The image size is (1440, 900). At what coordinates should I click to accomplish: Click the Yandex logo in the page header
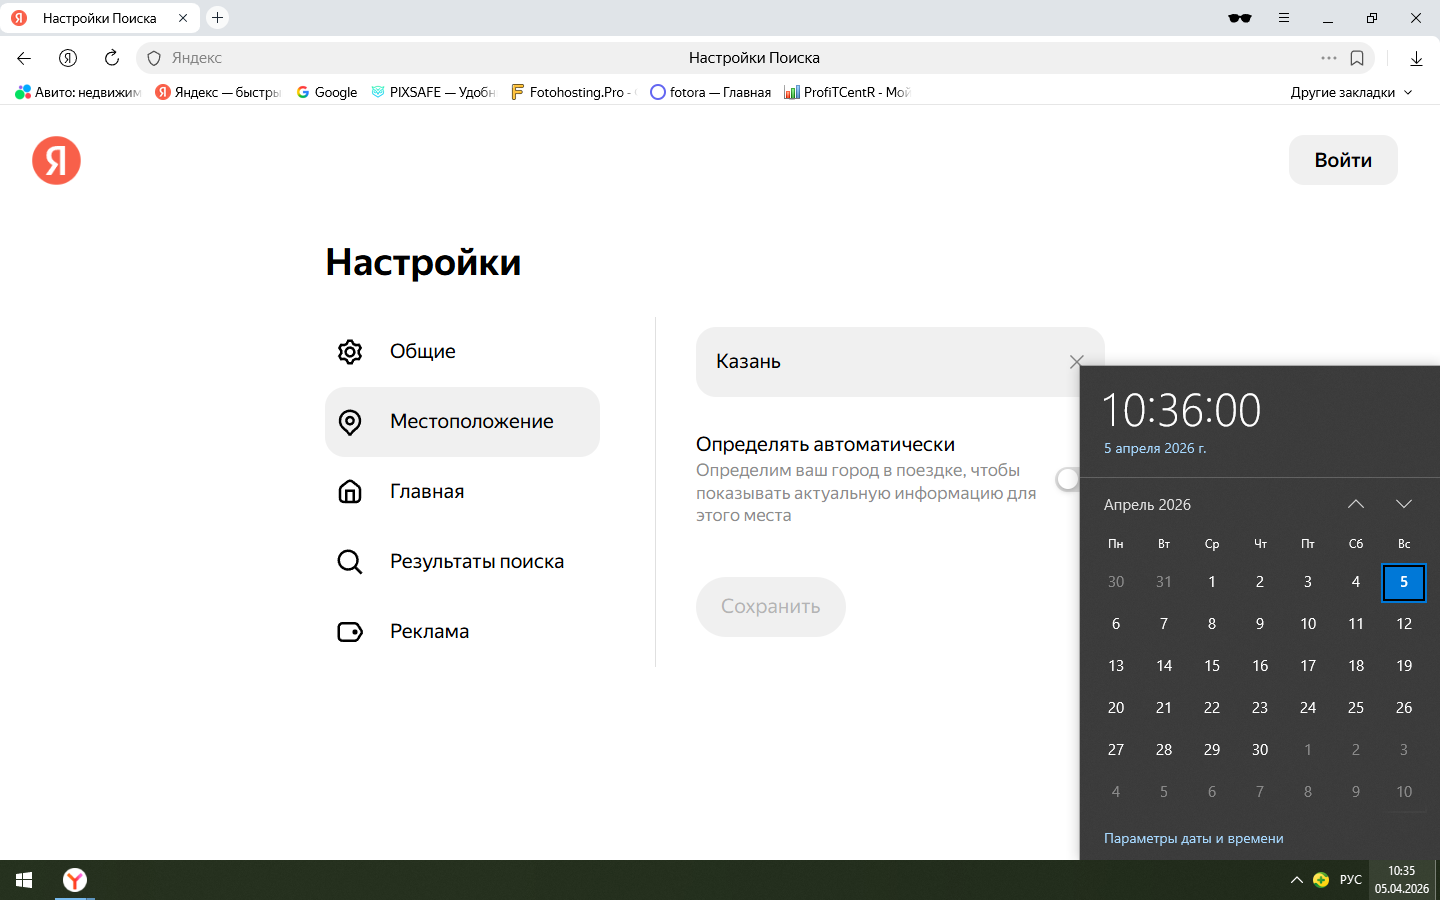(56, 161)
